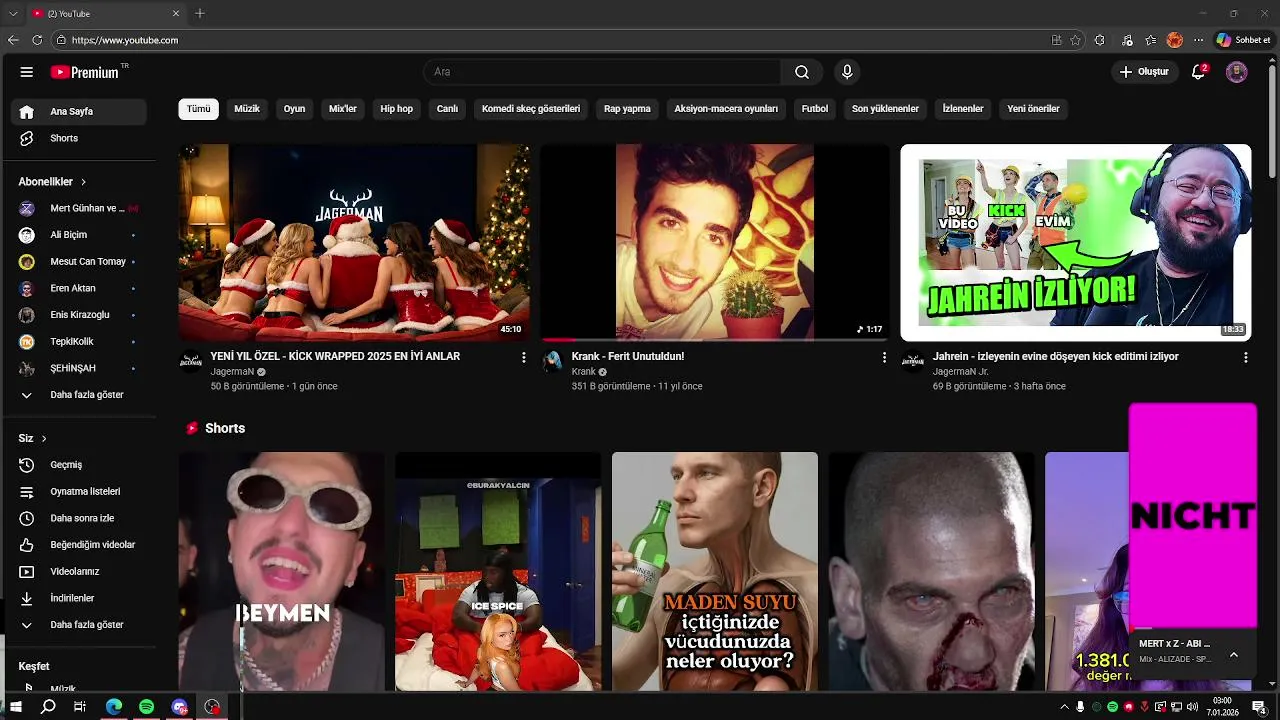Go to Shorts in the sidebar
The height and width of the screenshot is (720, 1280).
pos(79,138)
